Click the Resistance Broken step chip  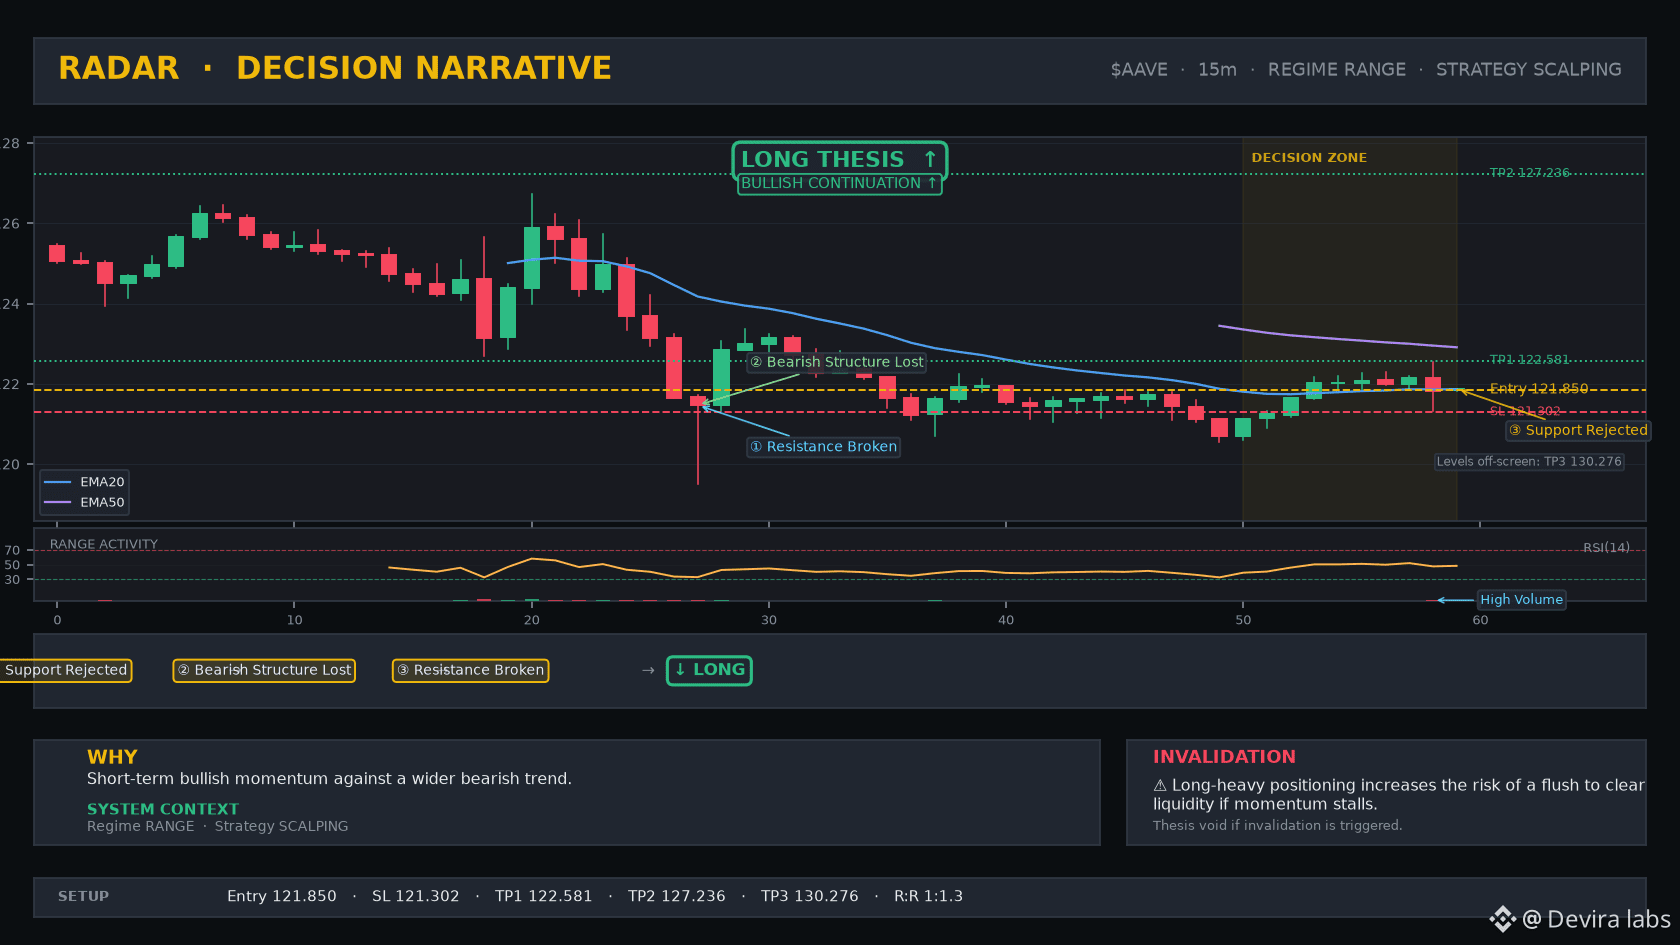pyautogui.click(x=470, y=670)
